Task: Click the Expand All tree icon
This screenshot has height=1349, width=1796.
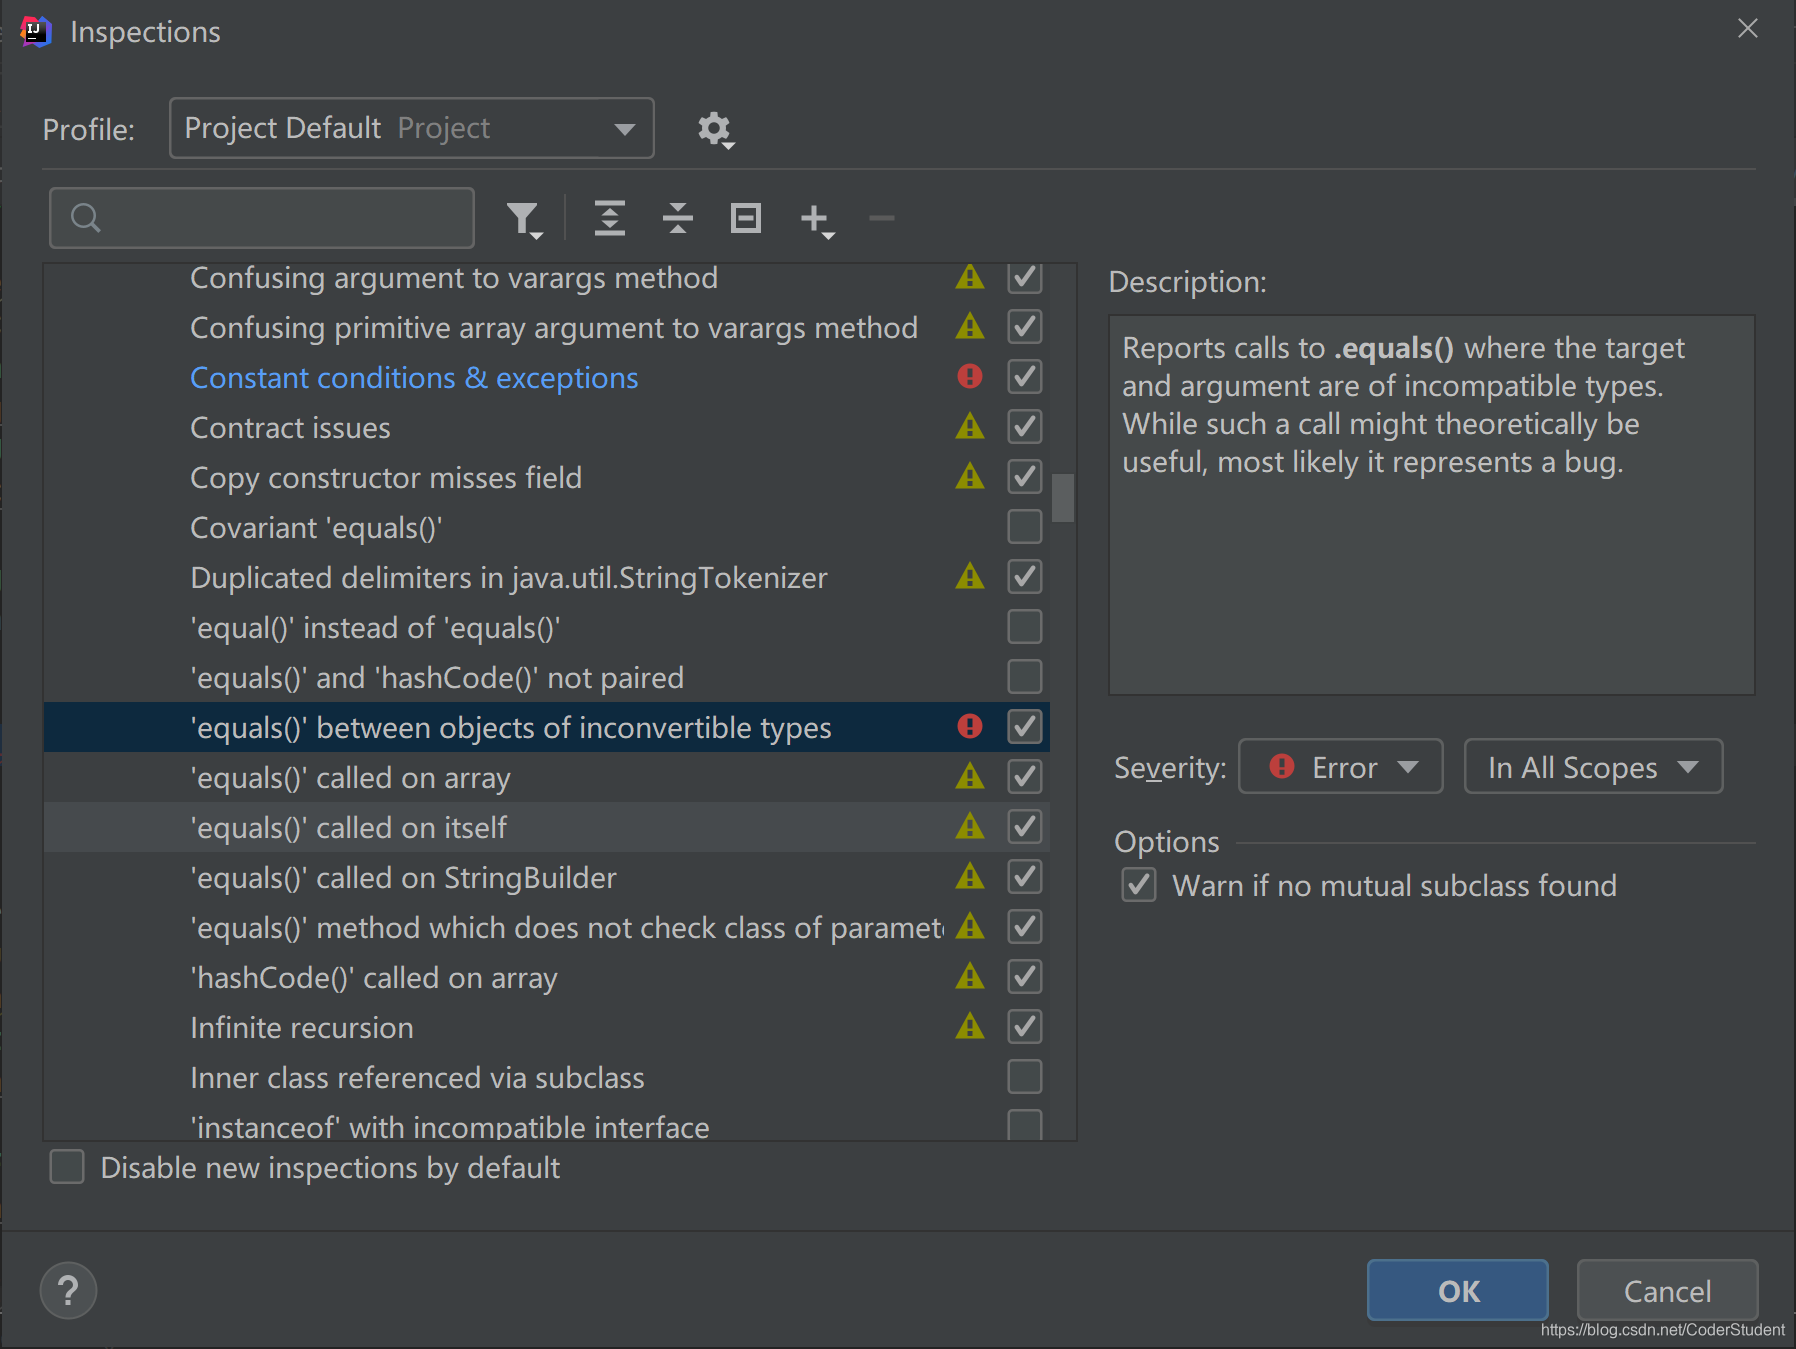Action: coord(610,218)
